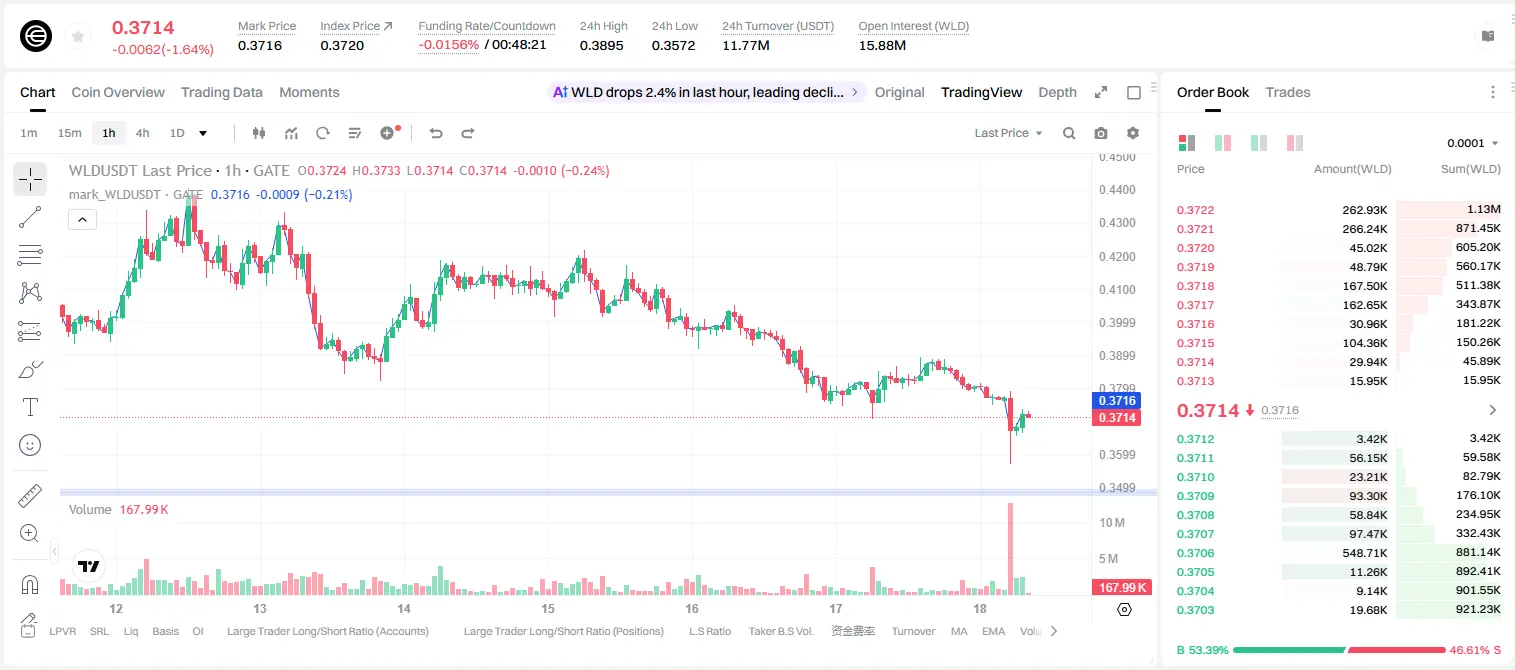This screenshot has height=670, width=1515.
Task: Open the emoji sticker tool
Action: click(x=30, y=445)
